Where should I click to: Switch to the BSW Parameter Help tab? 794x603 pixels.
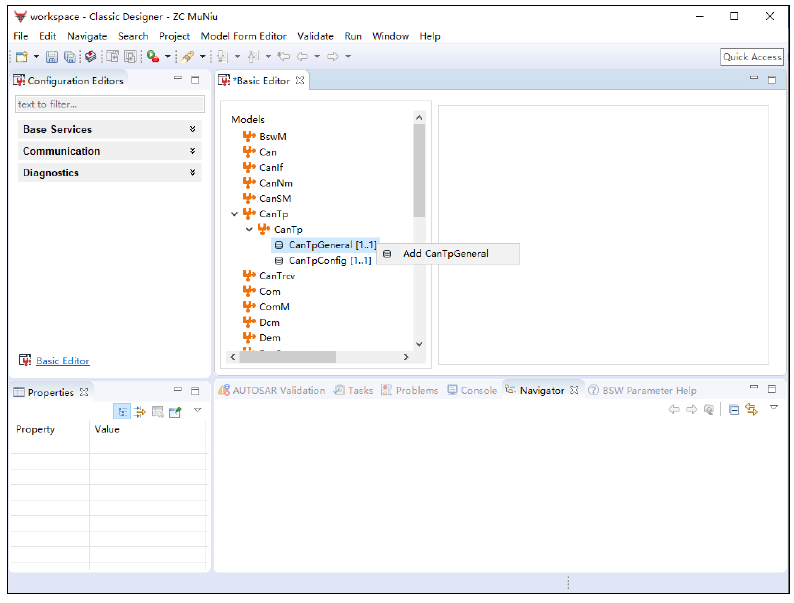[x=643, y=390]
